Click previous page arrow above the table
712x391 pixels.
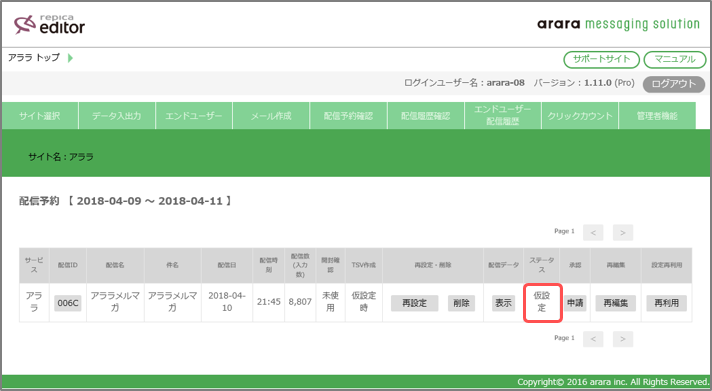[593, 233]
